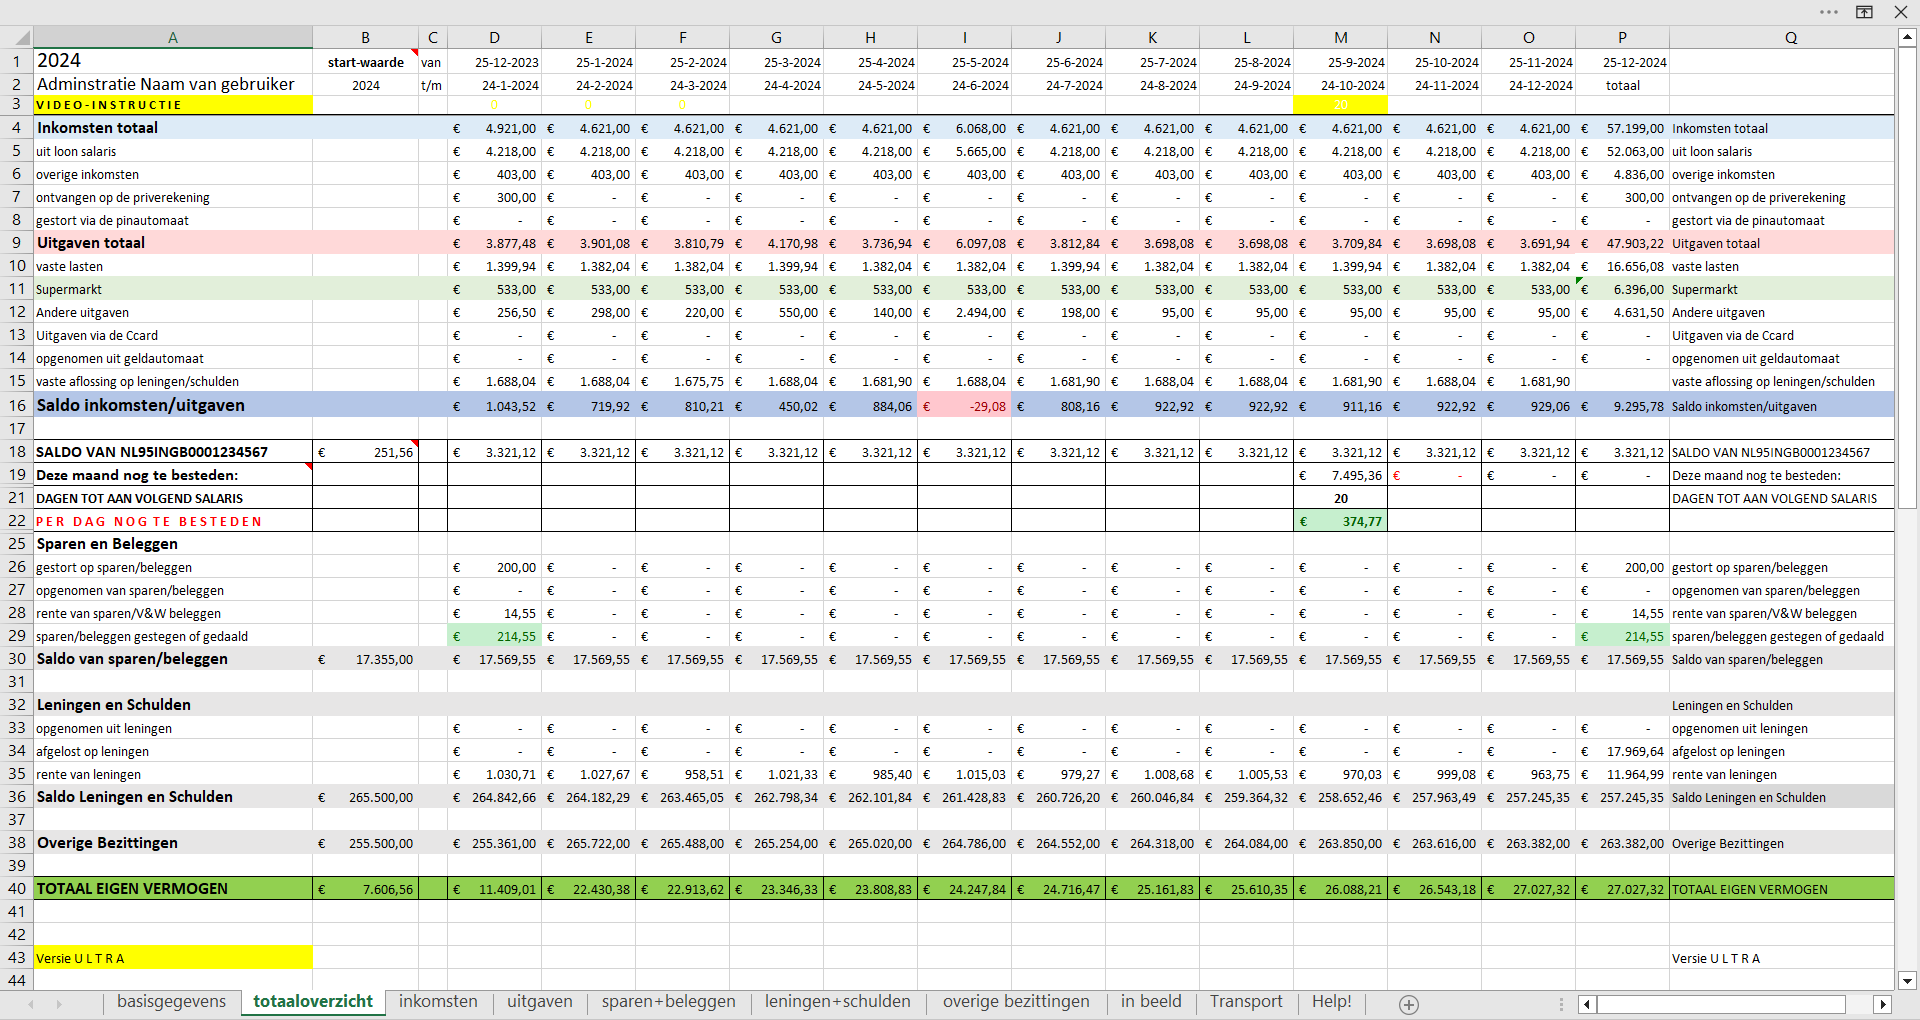Select column M header

pos(1340,38)
